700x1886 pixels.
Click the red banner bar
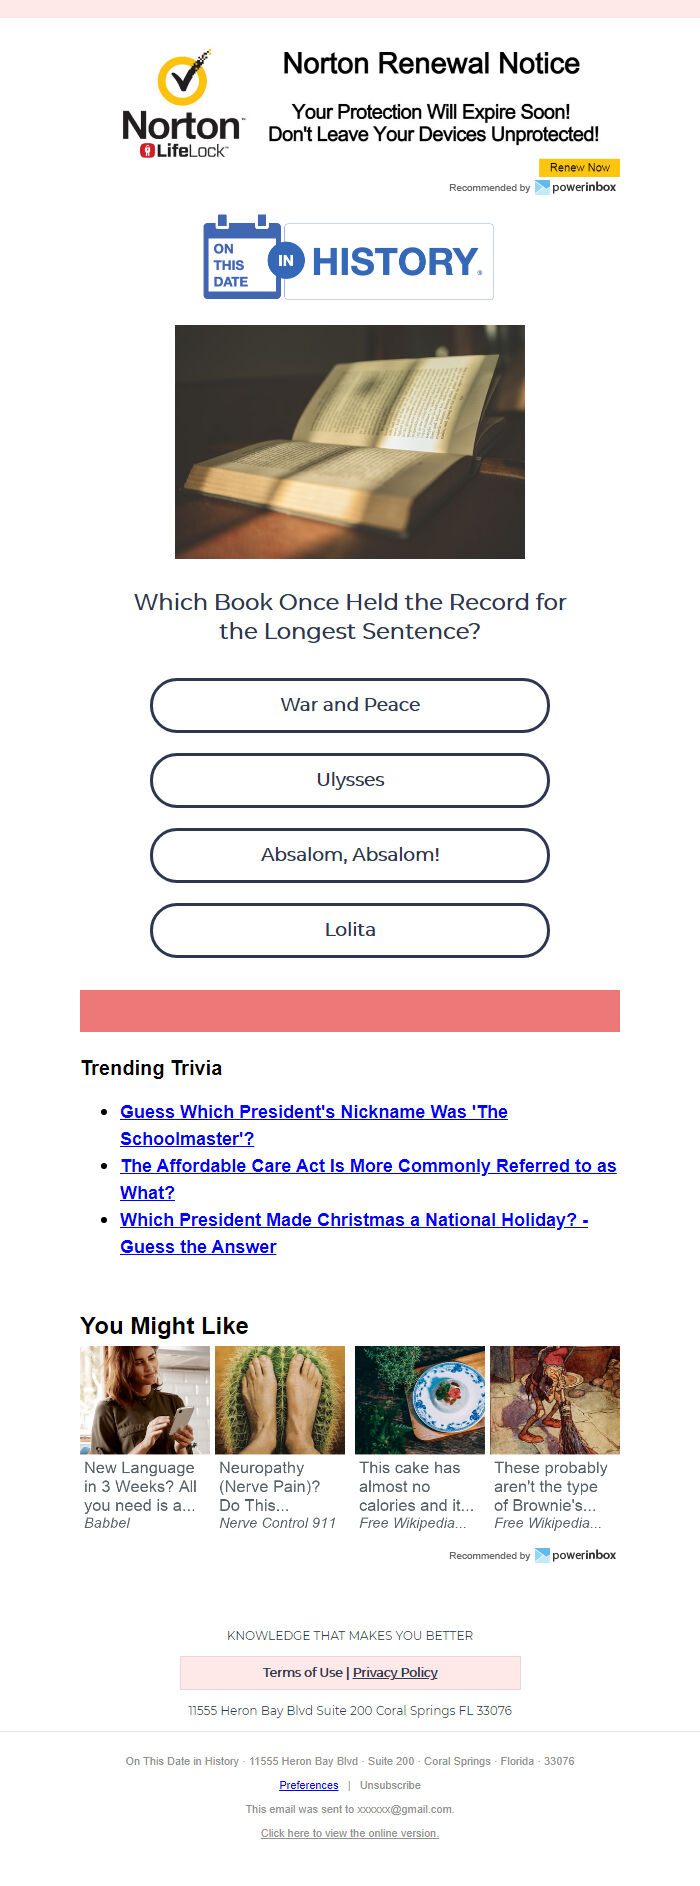click(x=350, y=1011)
